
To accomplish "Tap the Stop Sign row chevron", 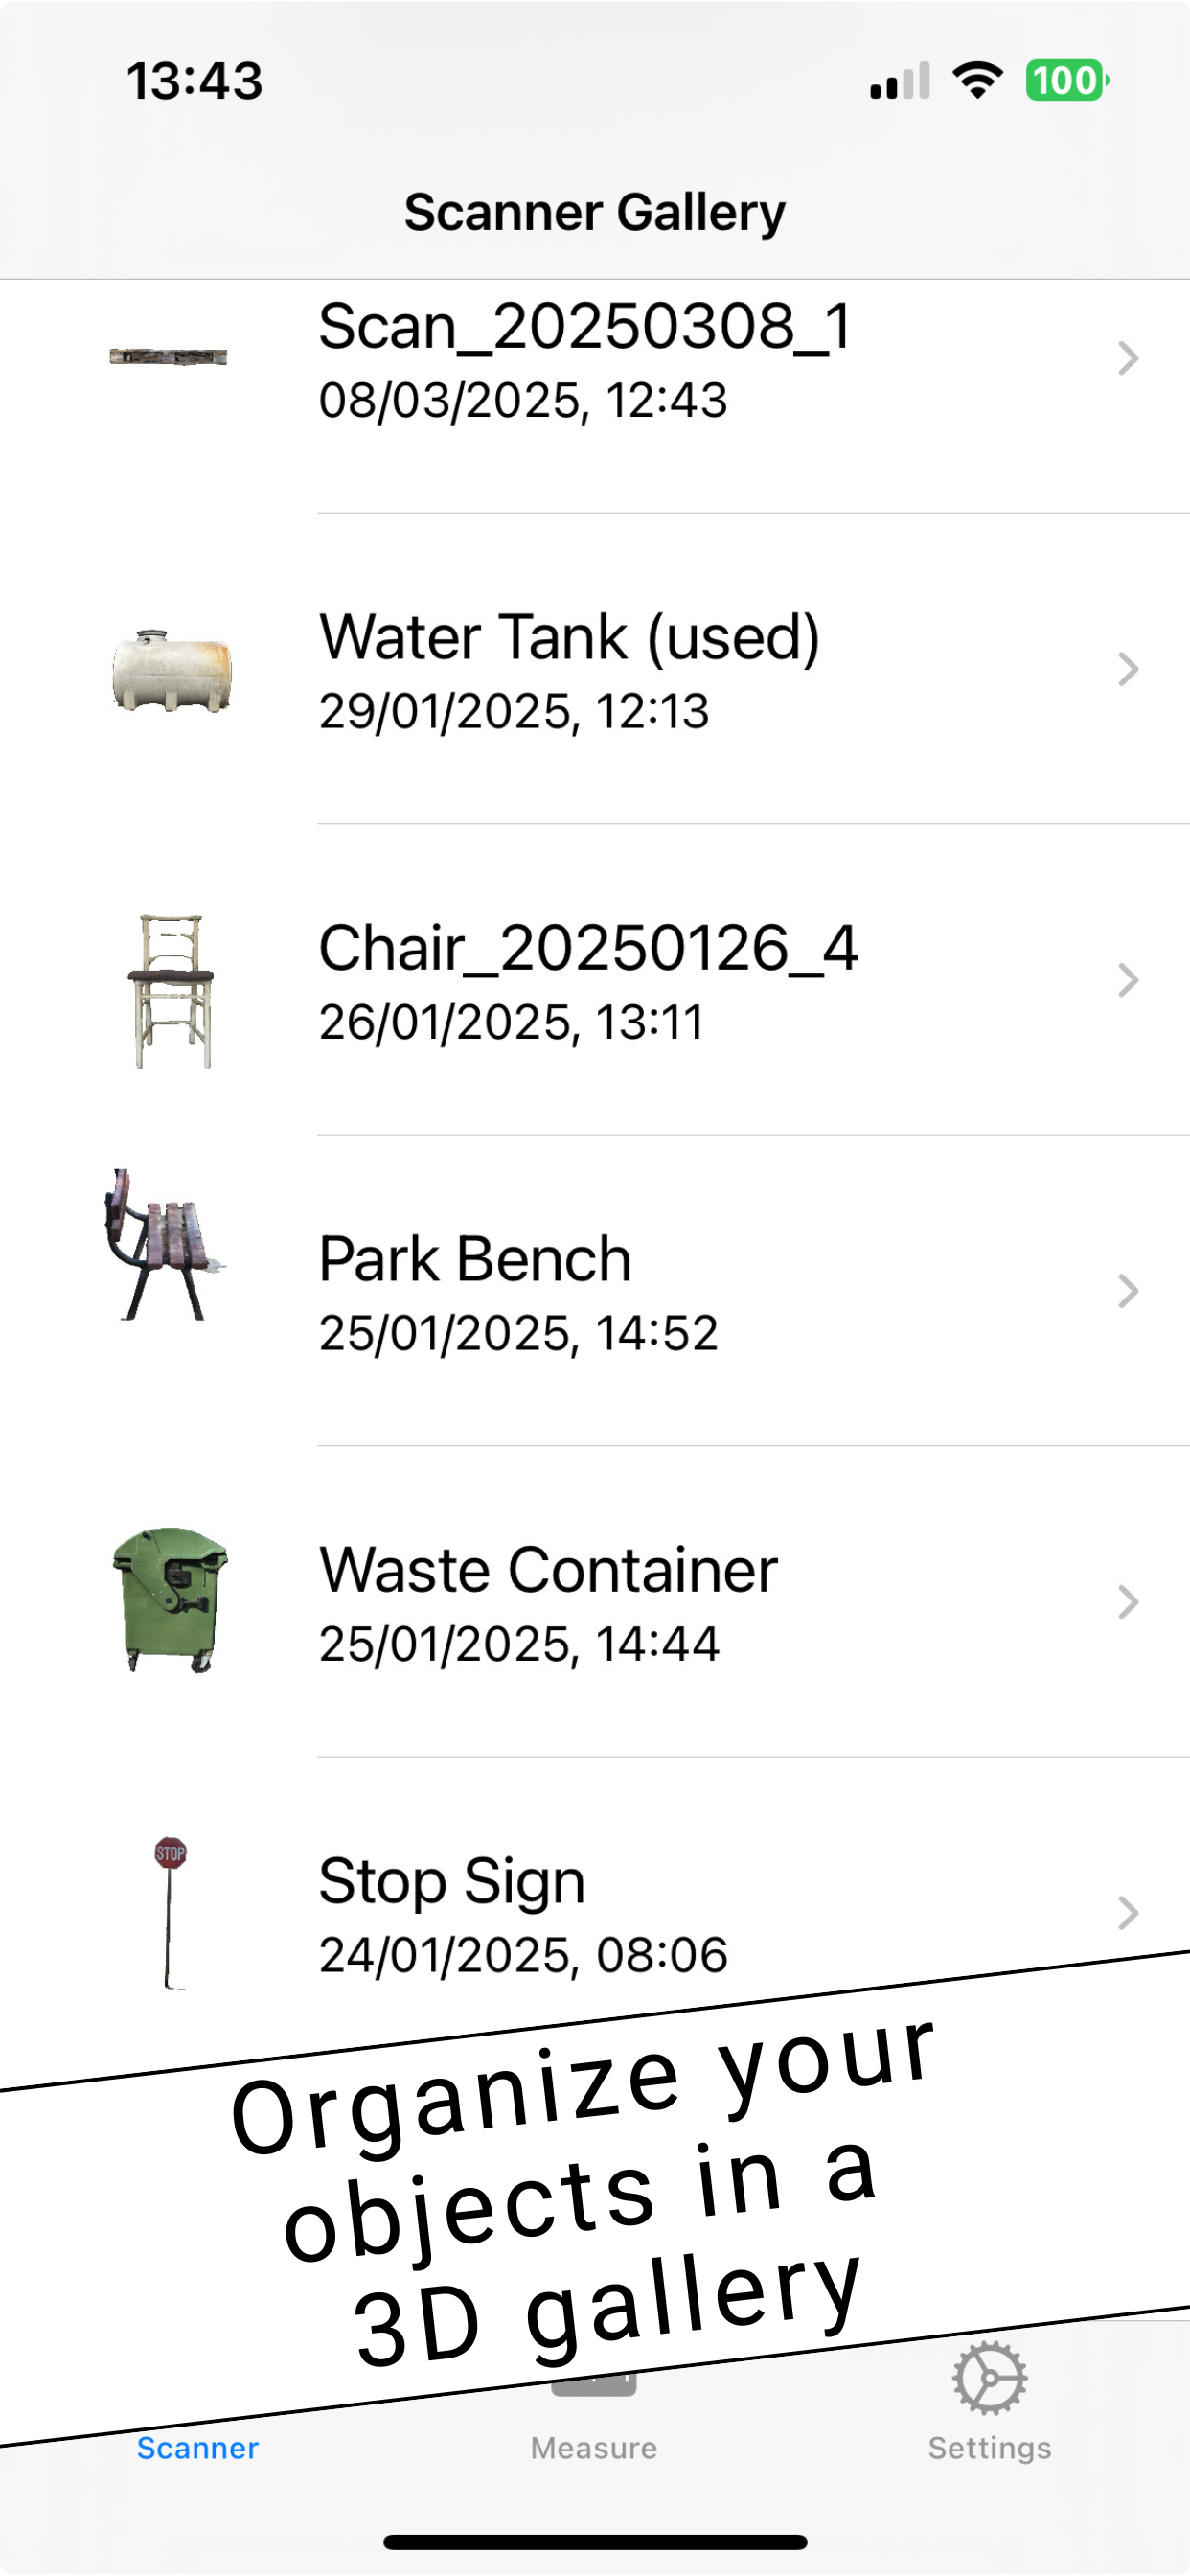I will [x=1128, y=1913].
